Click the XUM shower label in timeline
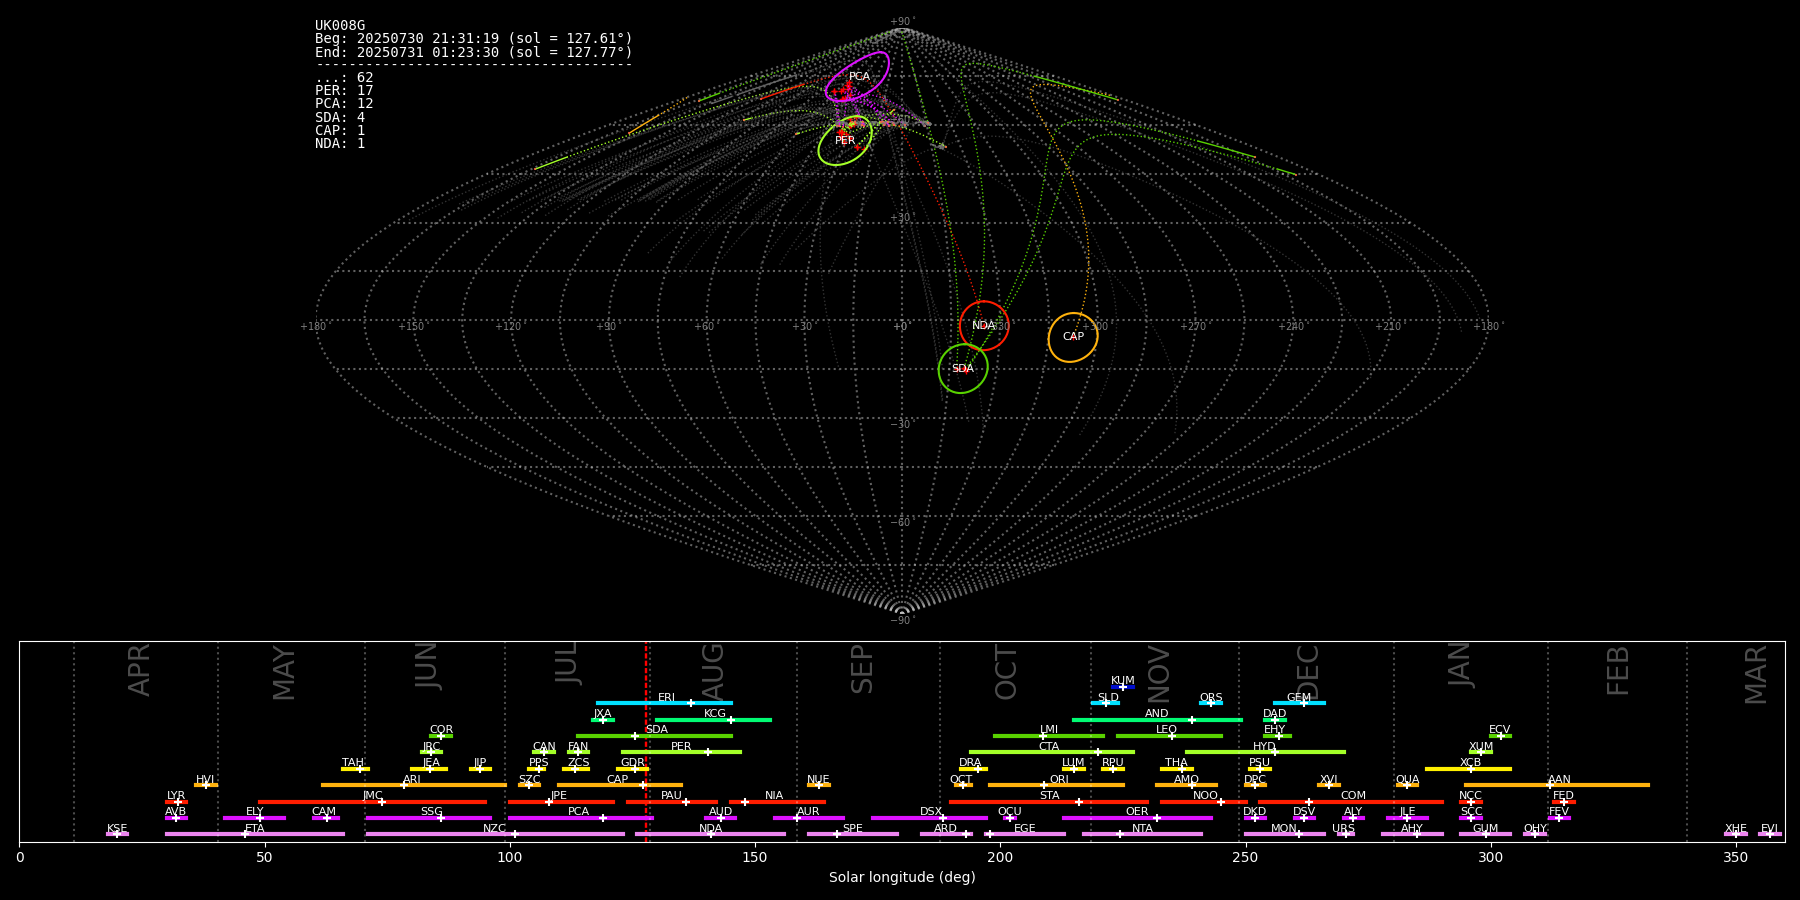The width and height of the screenshot is (1800, 900). [x=1481, y=746]
